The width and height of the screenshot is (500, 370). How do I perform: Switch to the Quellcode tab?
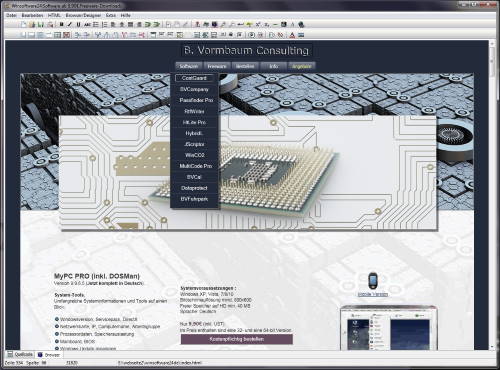[20, 354]
